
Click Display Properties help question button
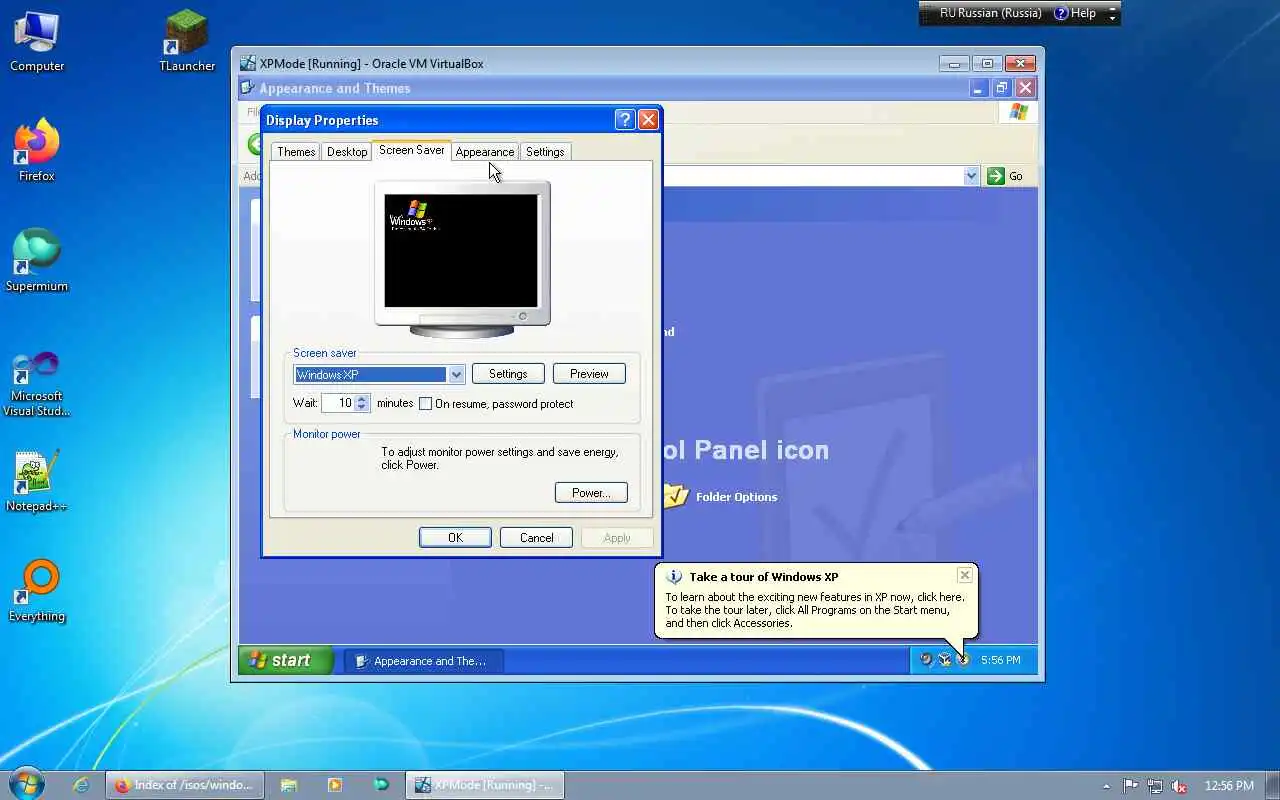pos(625,120)
